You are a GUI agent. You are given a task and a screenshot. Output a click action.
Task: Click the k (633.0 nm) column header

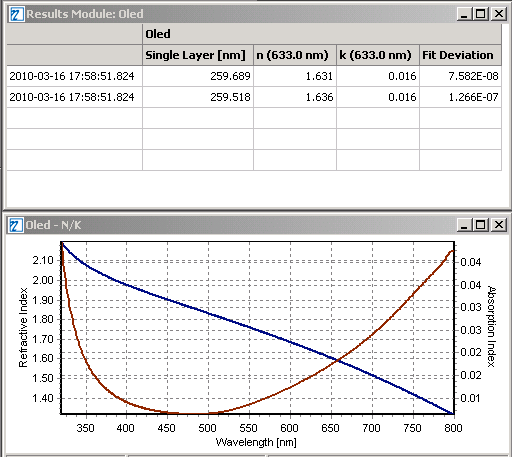click(378, 55)
